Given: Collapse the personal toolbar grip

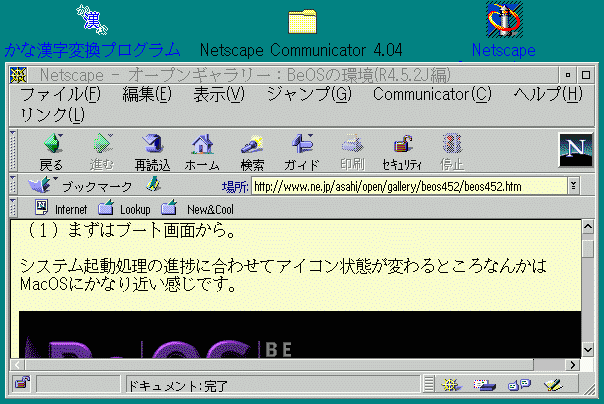Looking at the screenshot, I should pyautogui.click(x=13, y=208).
